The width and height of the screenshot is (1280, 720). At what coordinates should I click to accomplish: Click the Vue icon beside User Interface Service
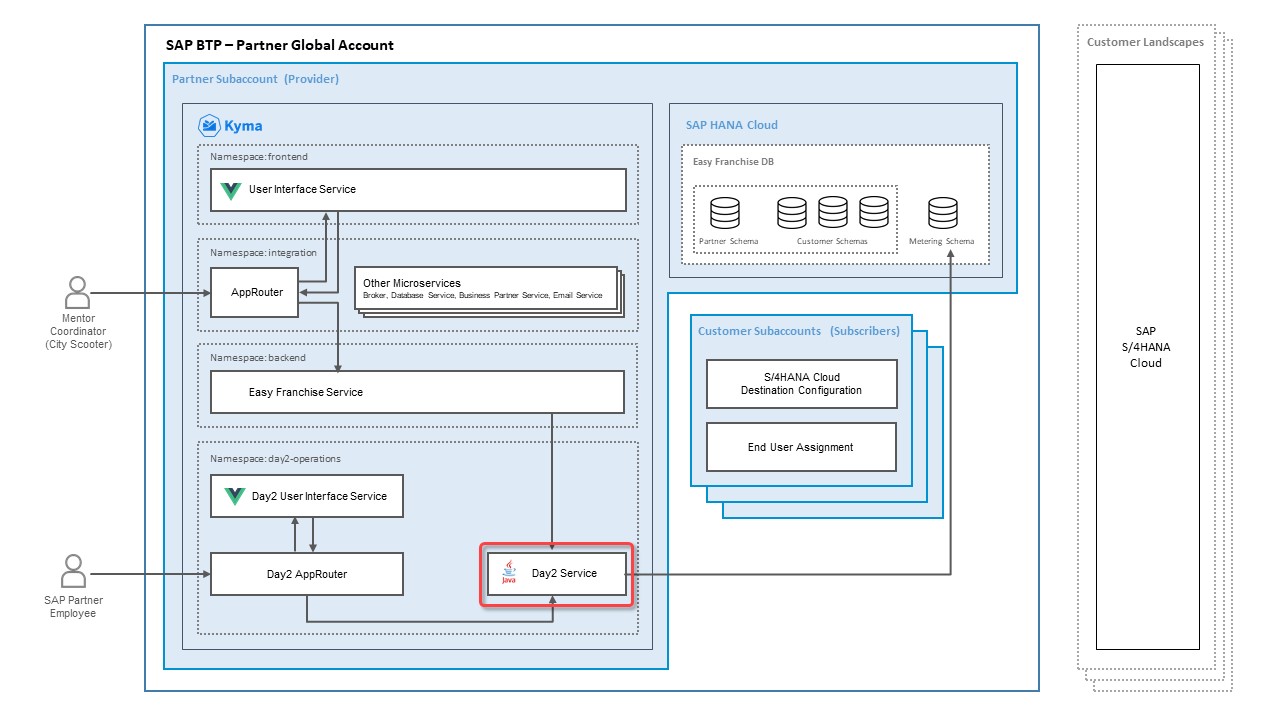pyautogui.click(x=231, y=190)
